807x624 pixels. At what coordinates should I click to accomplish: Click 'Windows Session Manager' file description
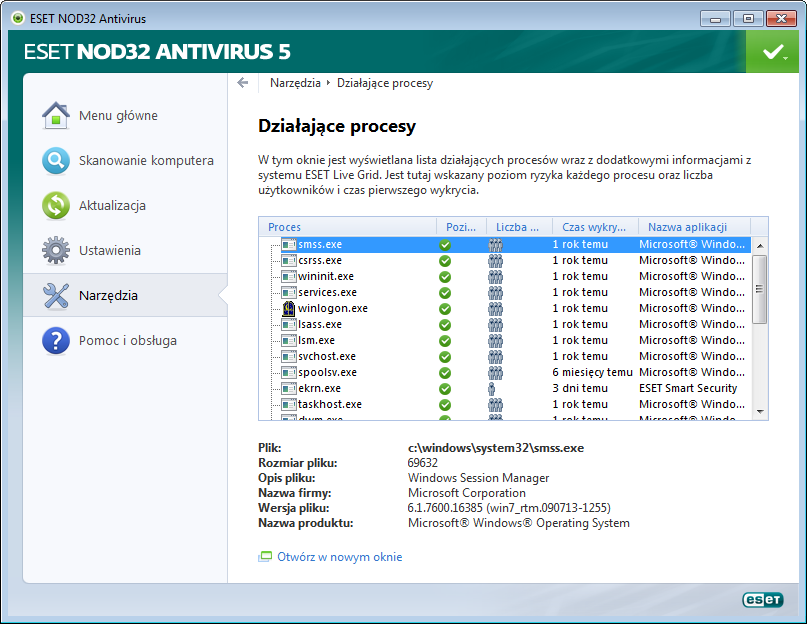pos(479,478)
